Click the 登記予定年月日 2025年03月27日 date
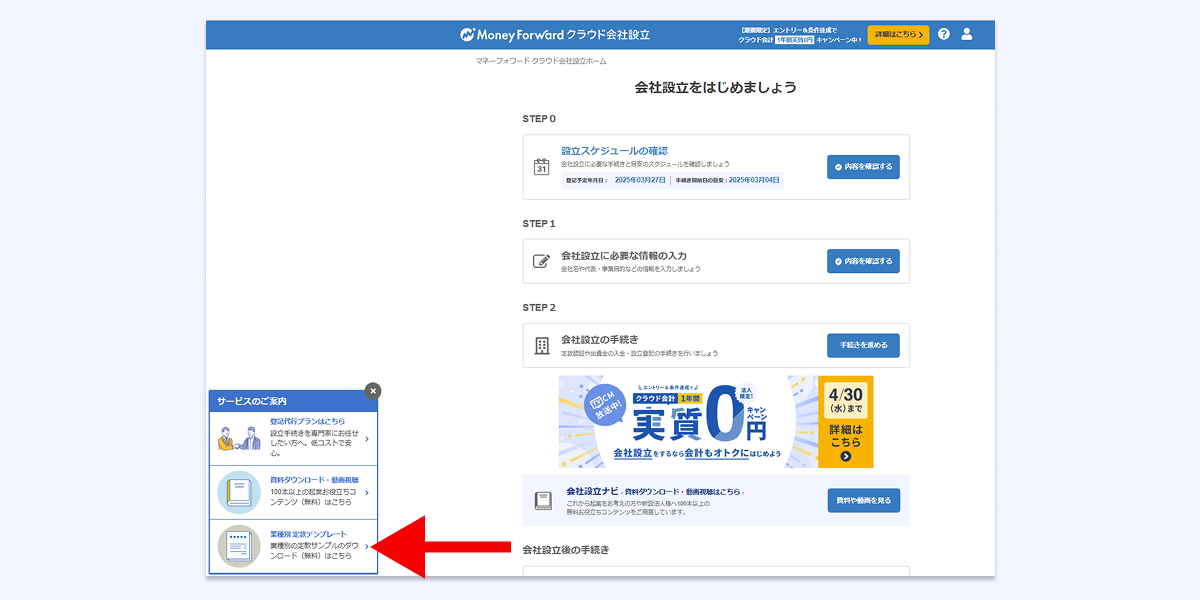The width and height of the screenshot is (1200, 600). pyautogui.click(x=640, y=180)
